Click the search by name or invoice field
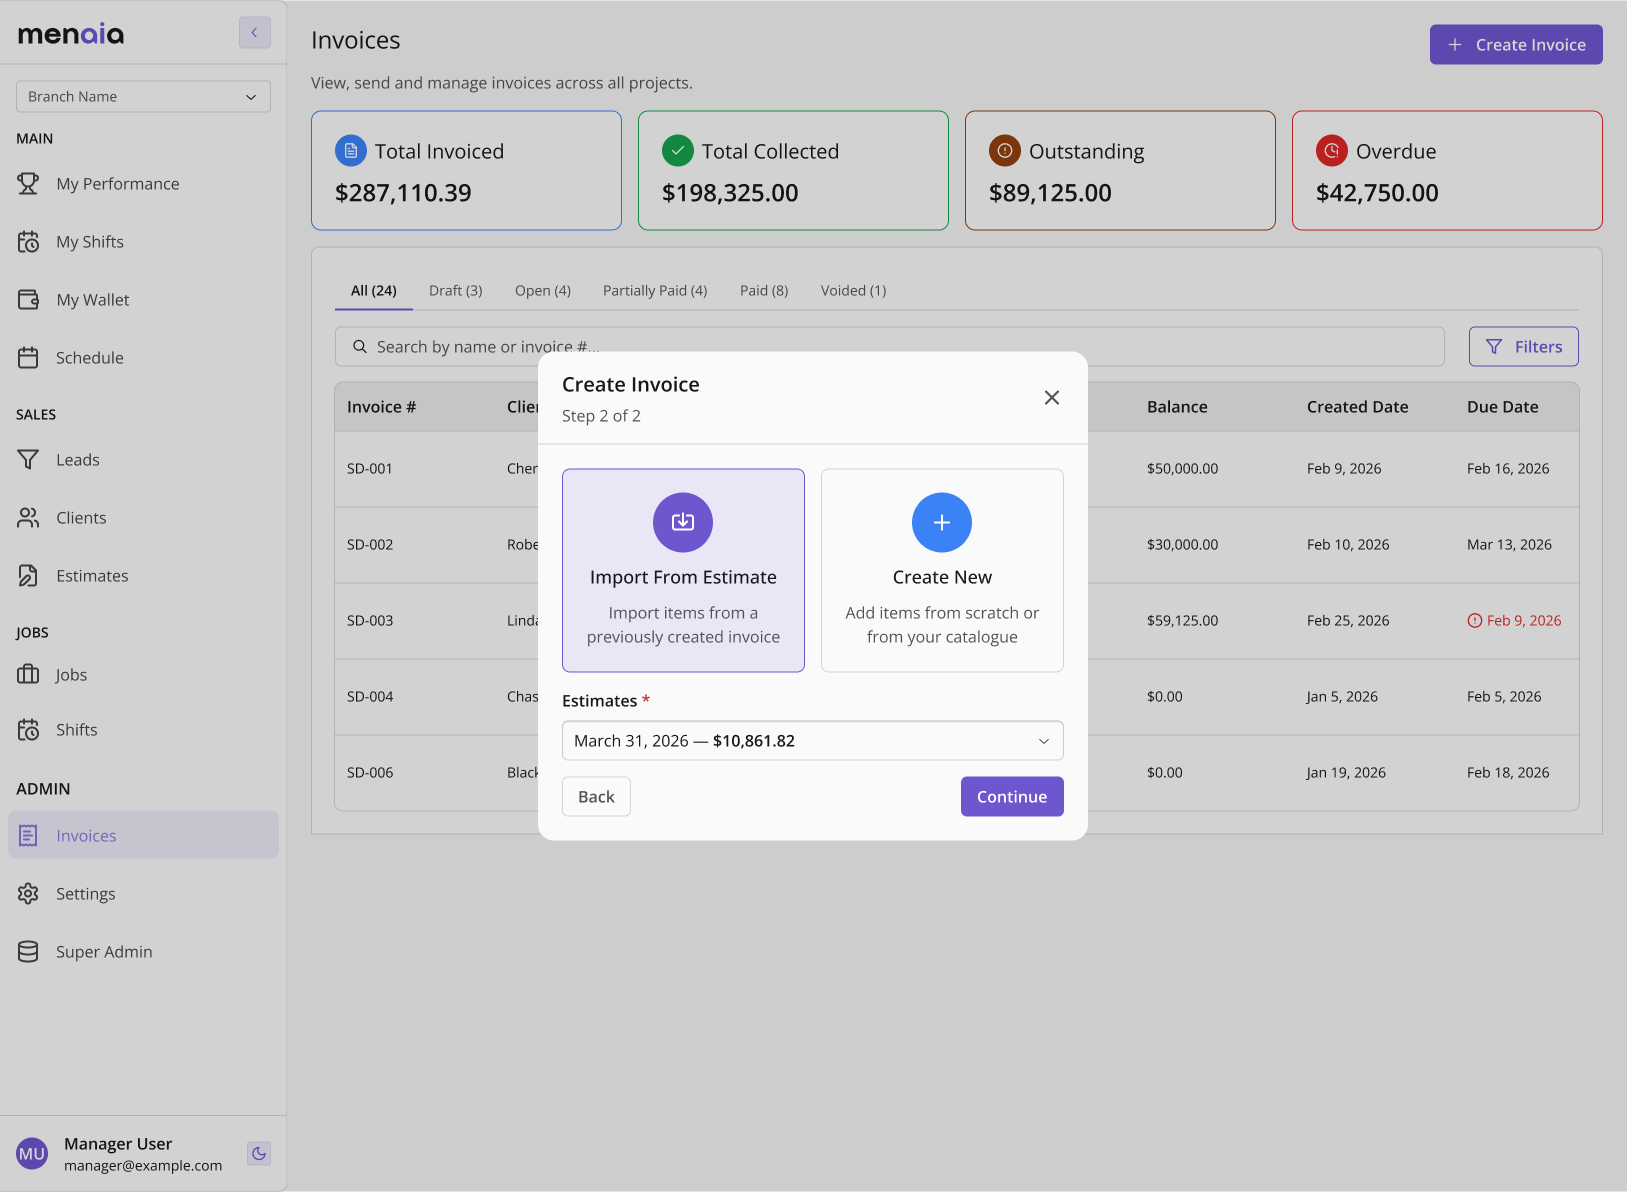 click(890, 346)
